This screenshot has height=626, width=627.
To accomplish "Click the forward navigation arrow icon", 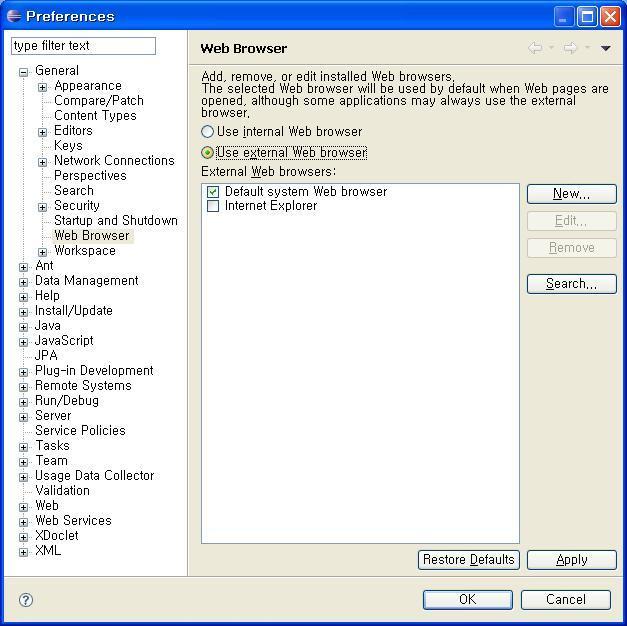I will 571,48.
